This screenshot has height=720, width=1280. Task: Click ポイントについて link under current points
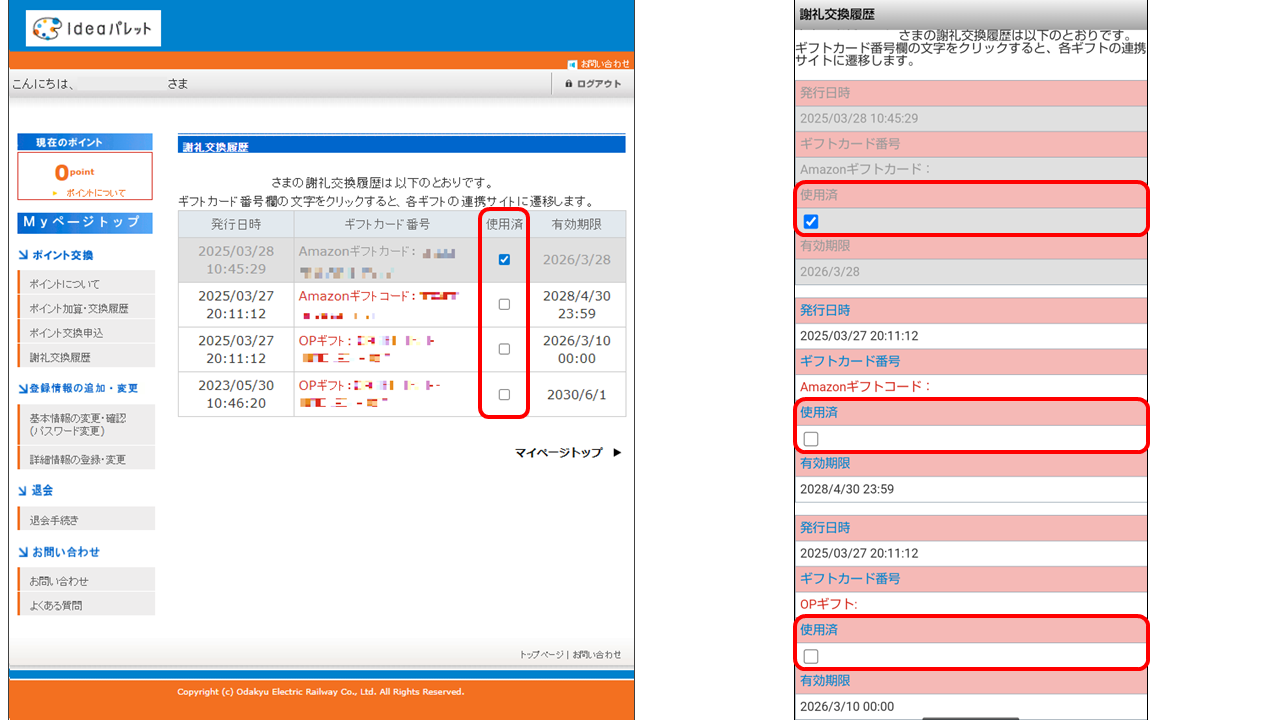click(x=96, y=193)
